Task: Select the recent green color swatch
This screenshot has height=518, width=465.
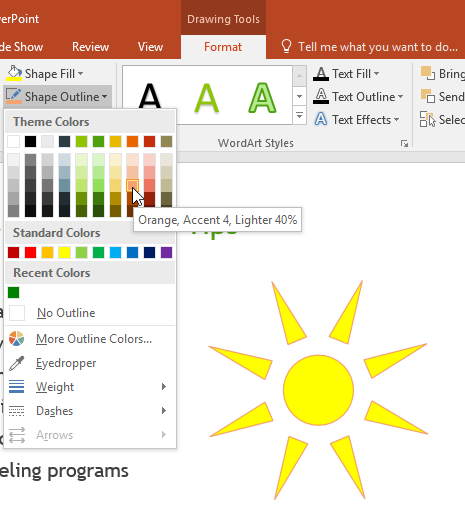Action: click(x=14, y=293)
